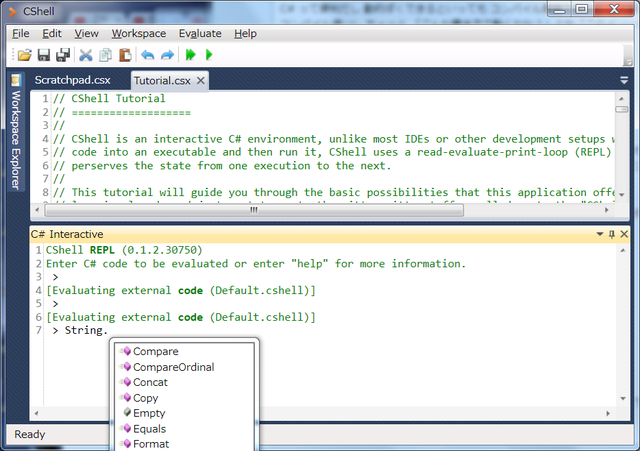The width and height of the screenshot is (640, 451).
Task: Save the current file
Action: [44, 55]
